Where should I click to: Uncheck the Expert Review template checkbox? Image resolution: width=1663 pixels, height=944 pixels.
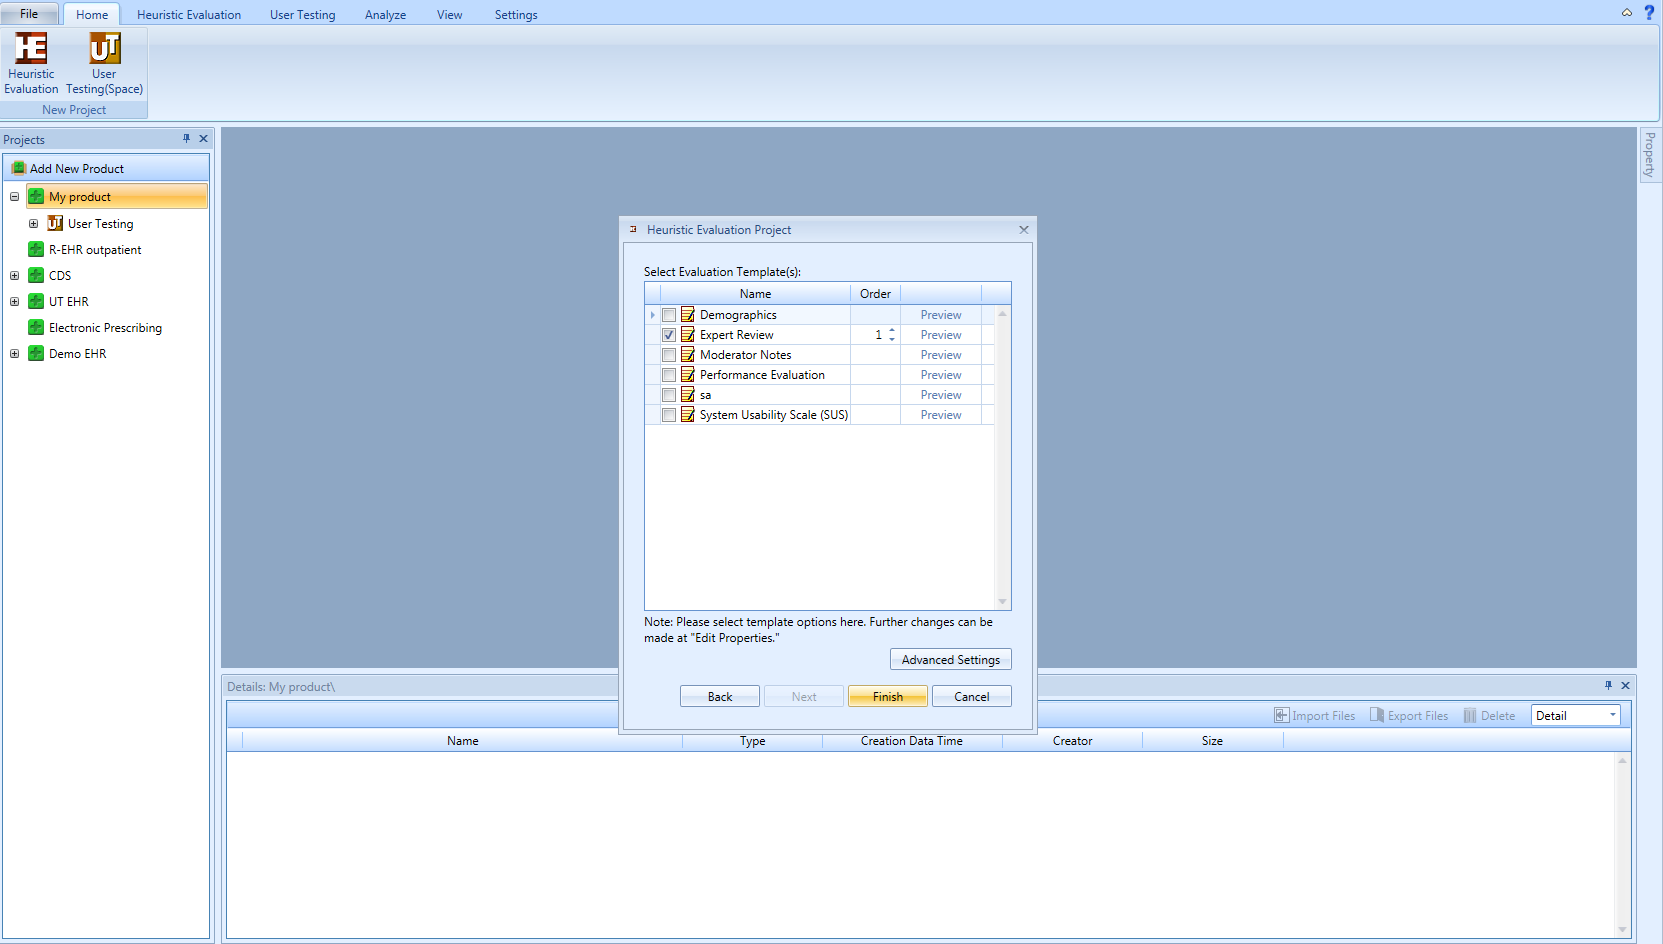coord(669,335)
